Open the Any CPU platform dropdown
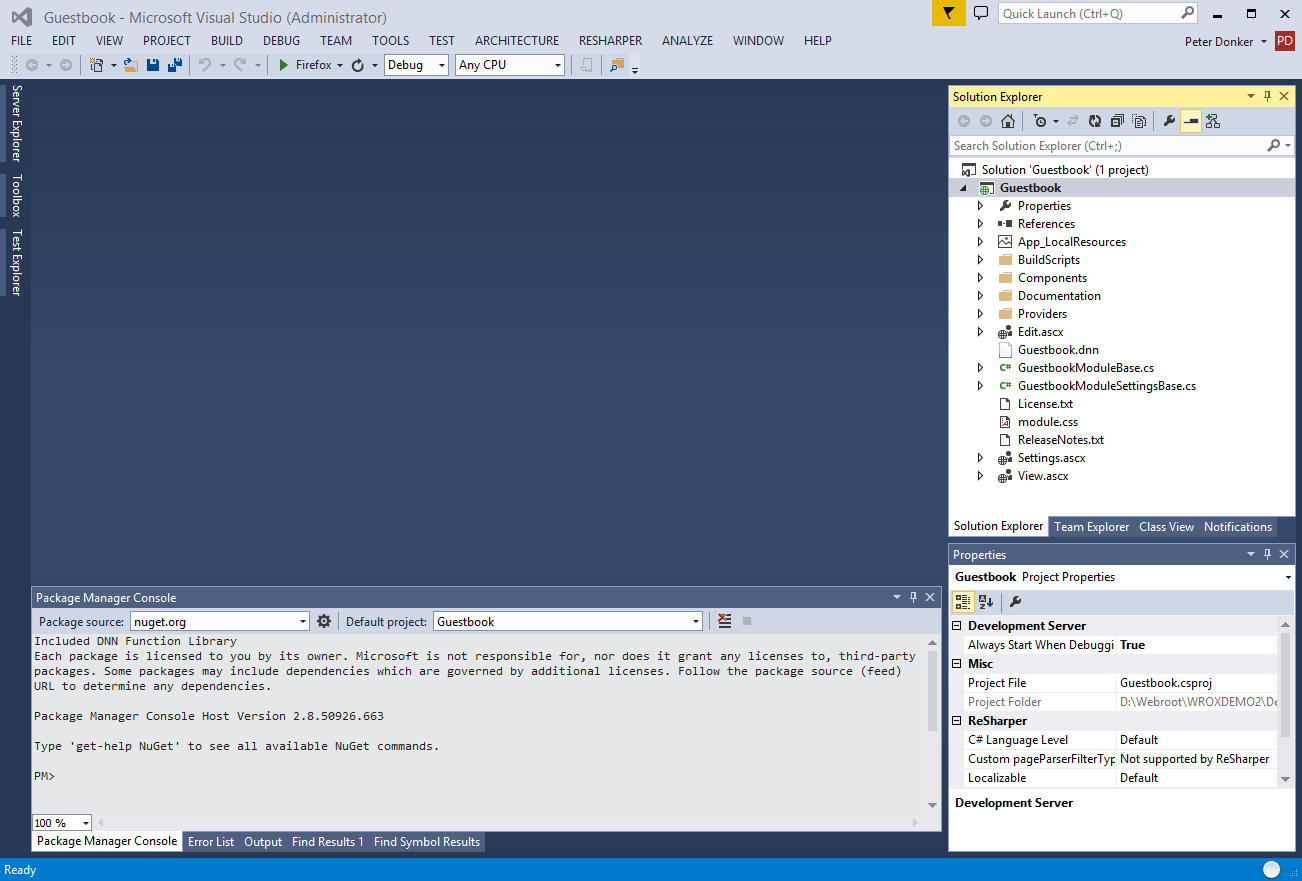 tap(510, 65)
